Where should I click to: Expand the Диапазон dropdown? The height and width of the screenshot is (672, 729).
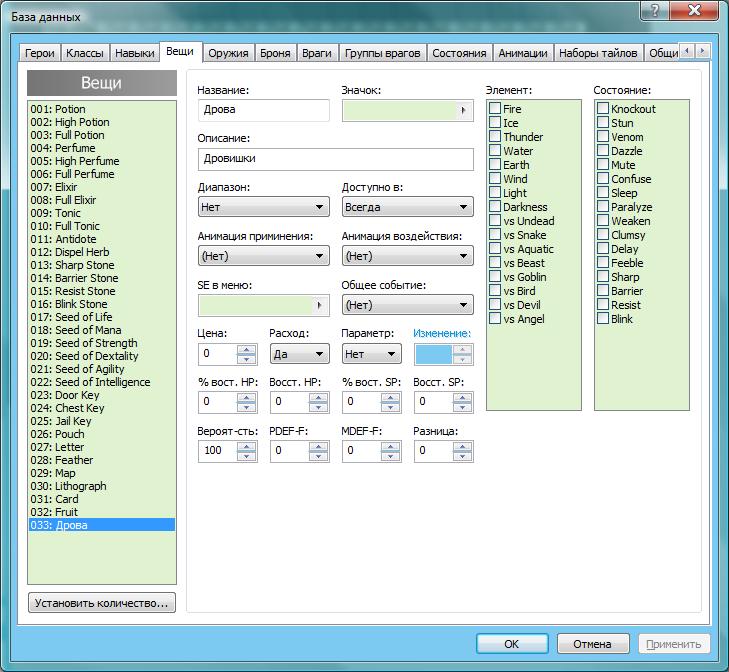[264, 207]
